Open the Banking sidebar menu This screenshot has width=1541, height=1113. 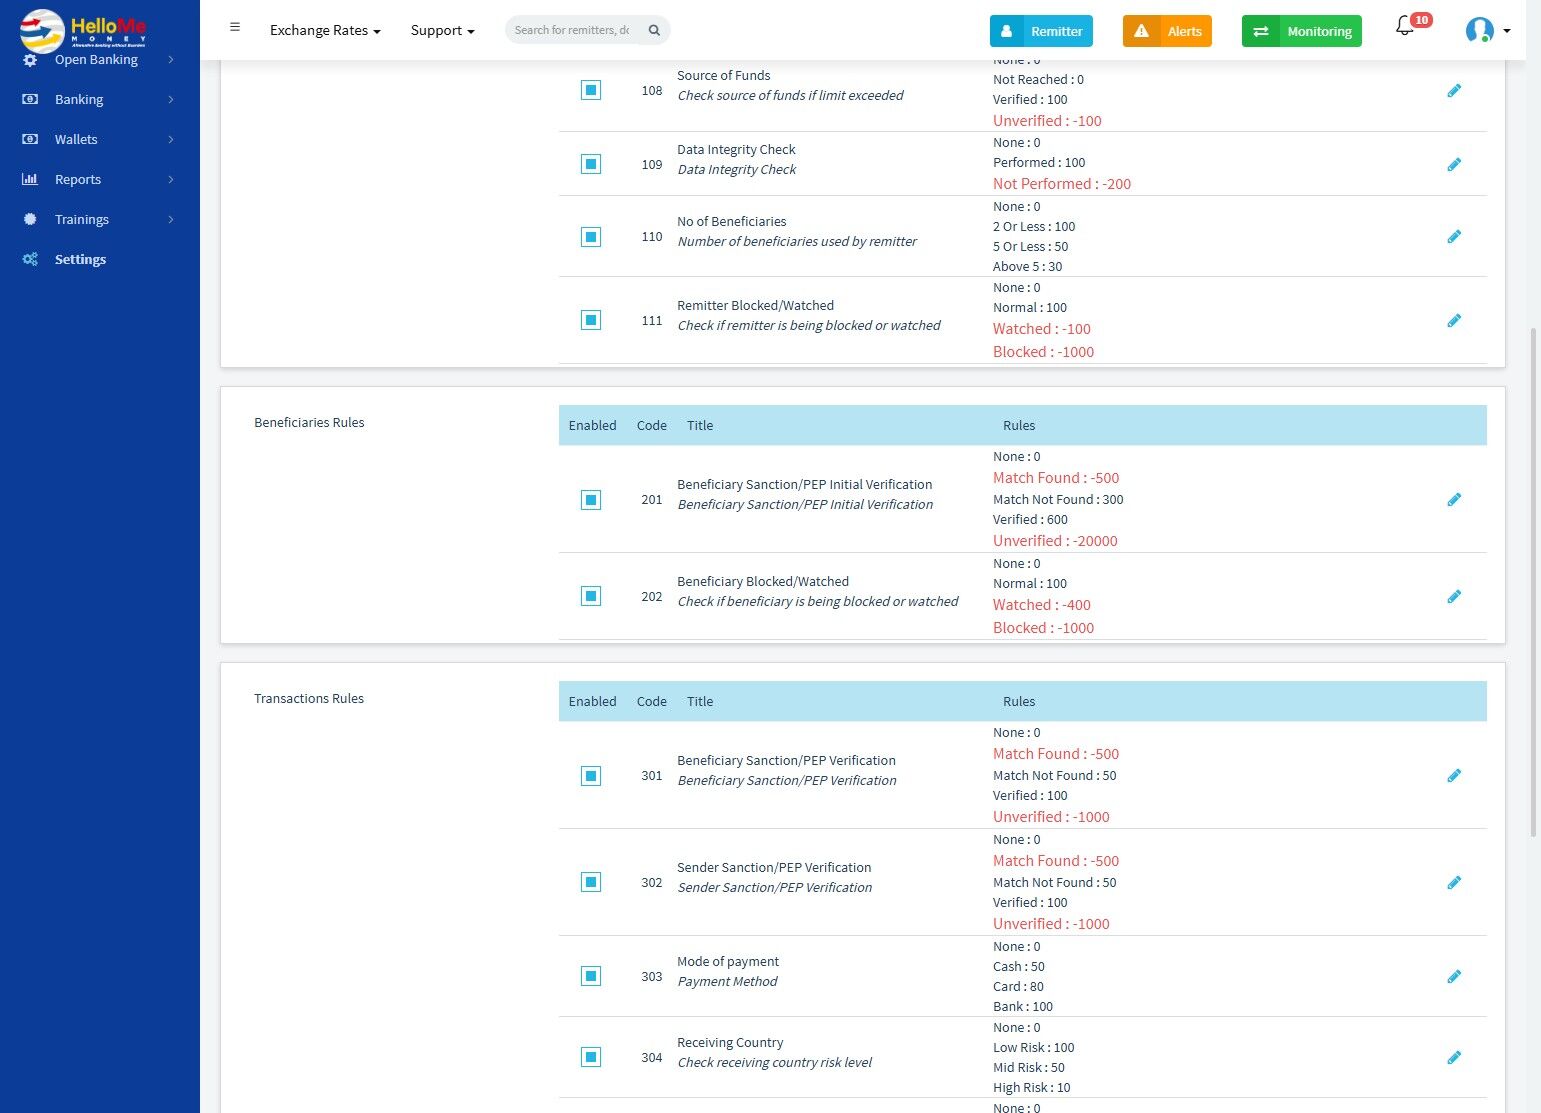tap(100, 99)
